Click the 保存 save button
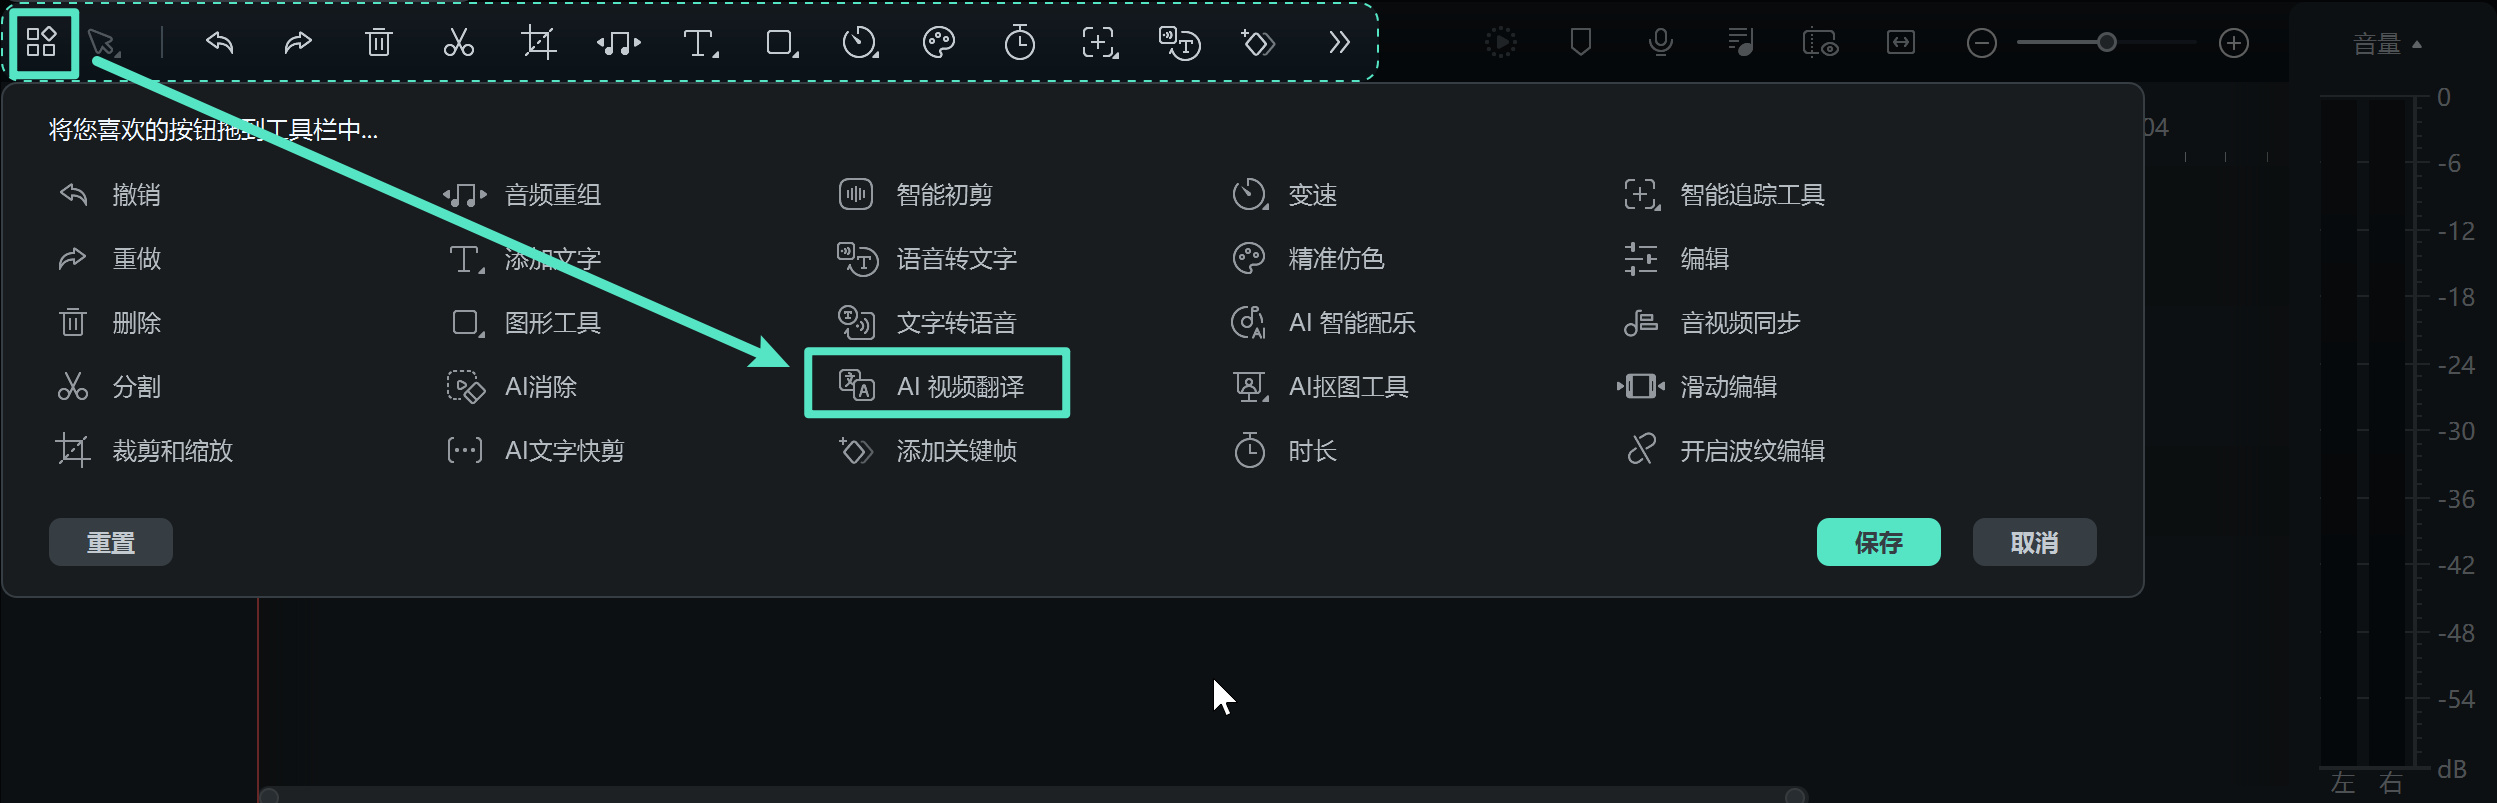Viewport: 2497px width, 803px height. 1878,541
